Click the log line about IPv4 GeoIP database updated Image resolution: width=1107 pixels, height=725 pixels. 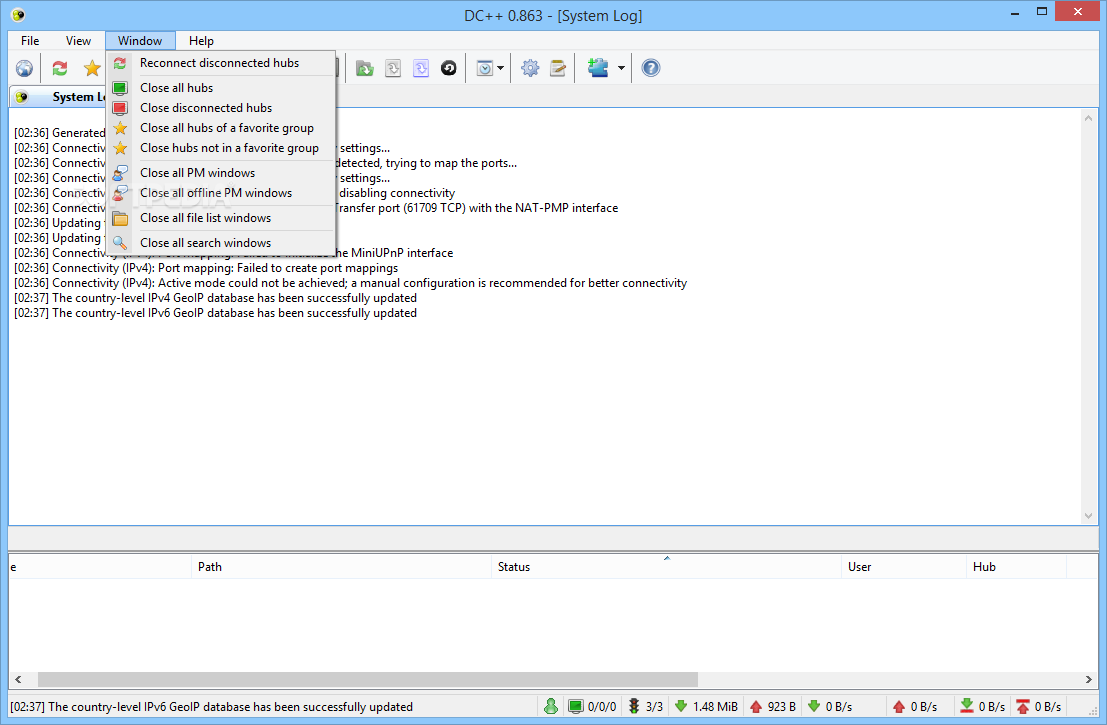coord(215,298)
